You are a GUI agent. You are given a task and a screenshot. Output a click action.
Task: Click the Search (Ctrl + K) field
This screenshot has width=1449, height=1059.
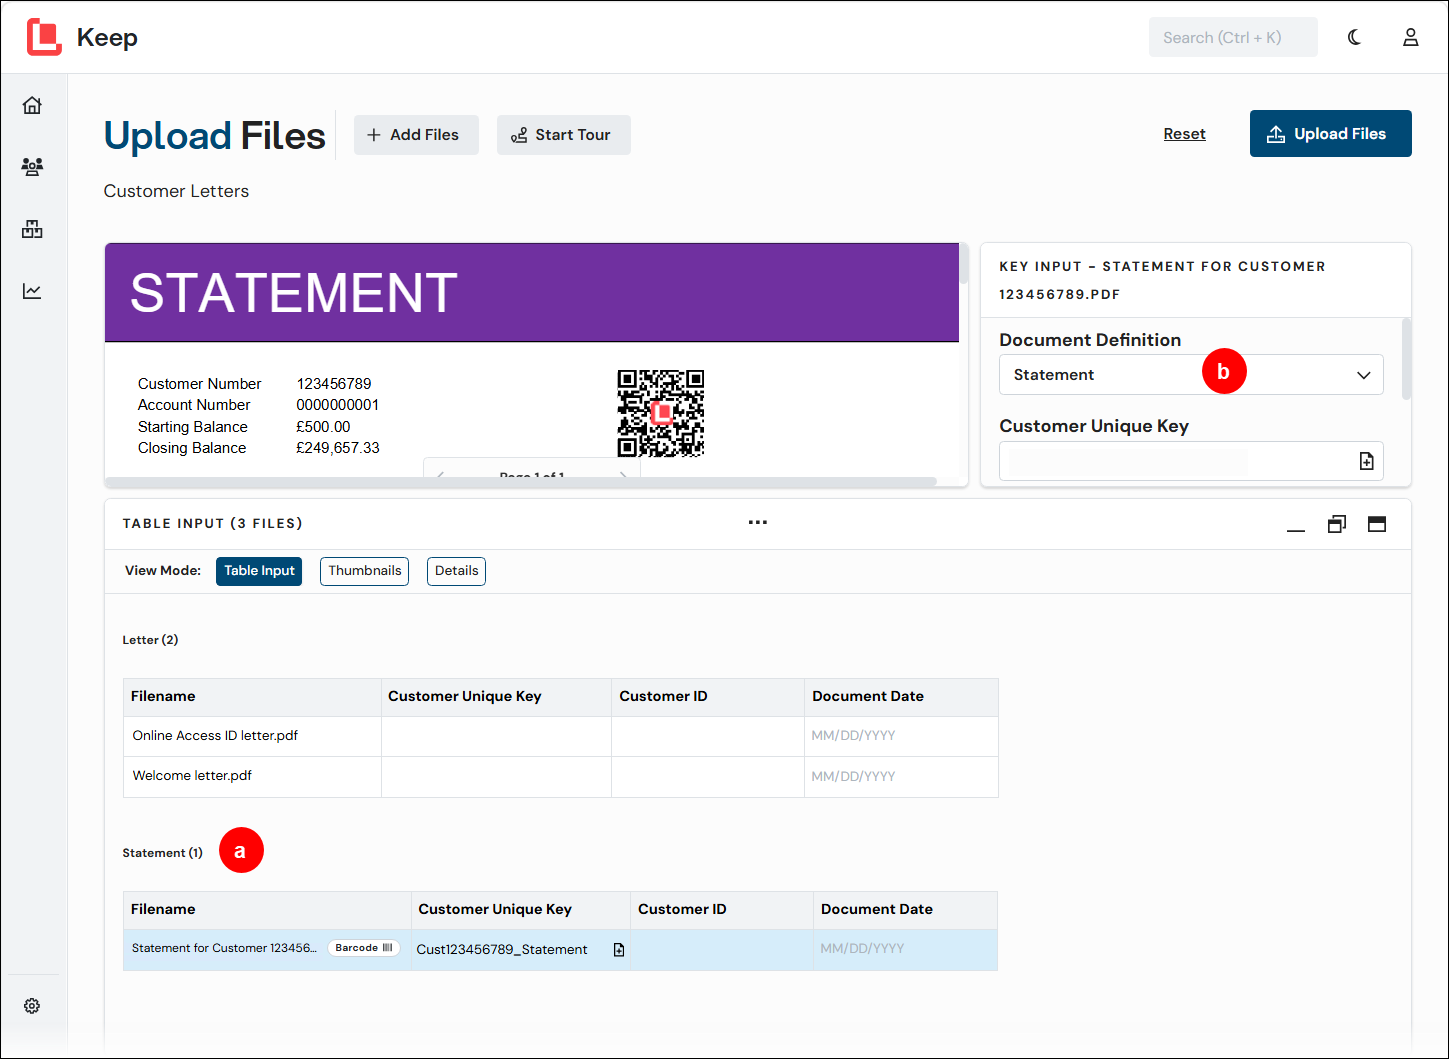click(1233, 37)
